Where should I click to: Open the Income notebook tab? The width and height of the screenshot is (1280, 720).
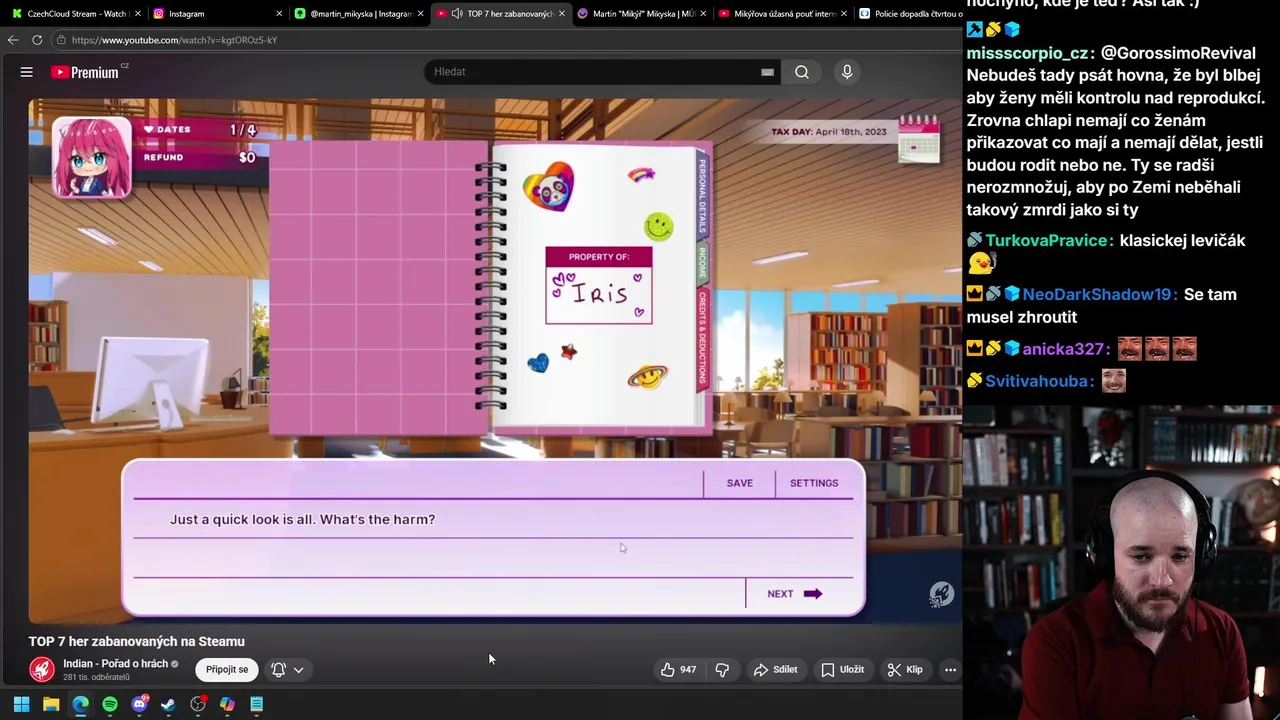tap(702, 263)
